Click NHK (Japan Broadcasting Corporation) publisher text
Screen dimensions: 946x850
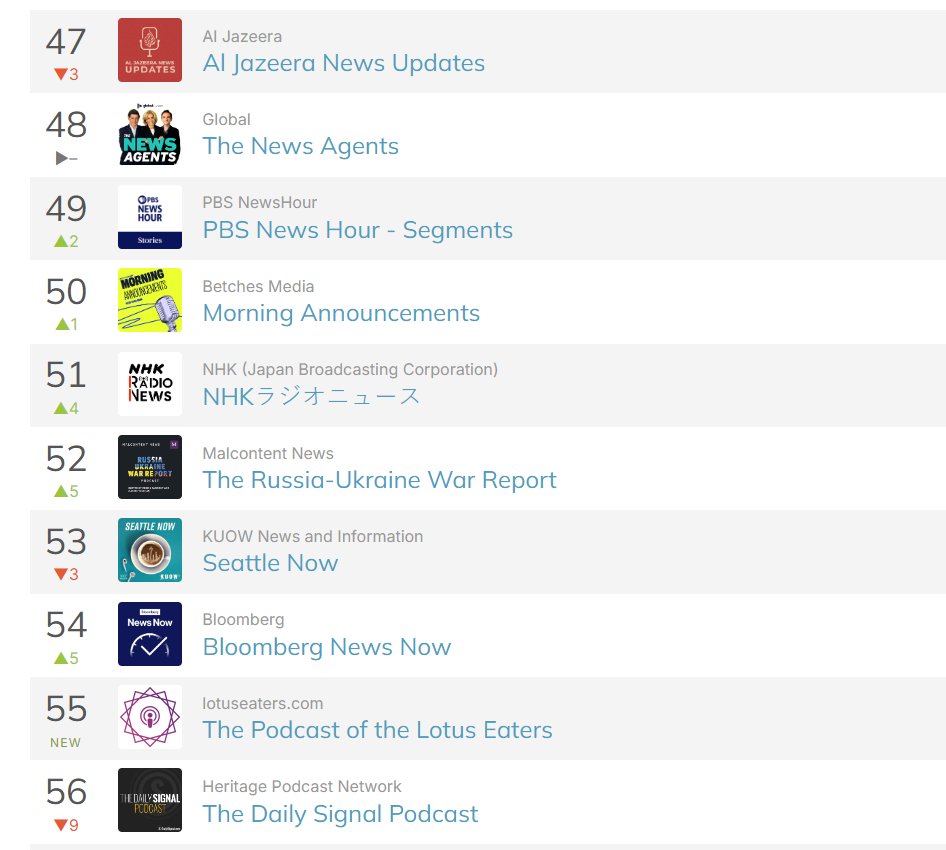pos(351,369)
